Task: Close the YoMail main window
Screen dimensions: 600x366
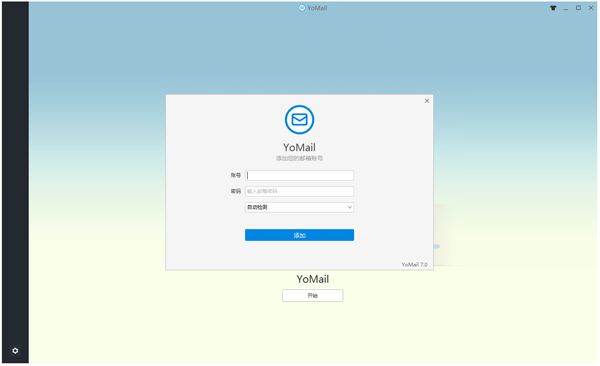Action: [591, 8]
